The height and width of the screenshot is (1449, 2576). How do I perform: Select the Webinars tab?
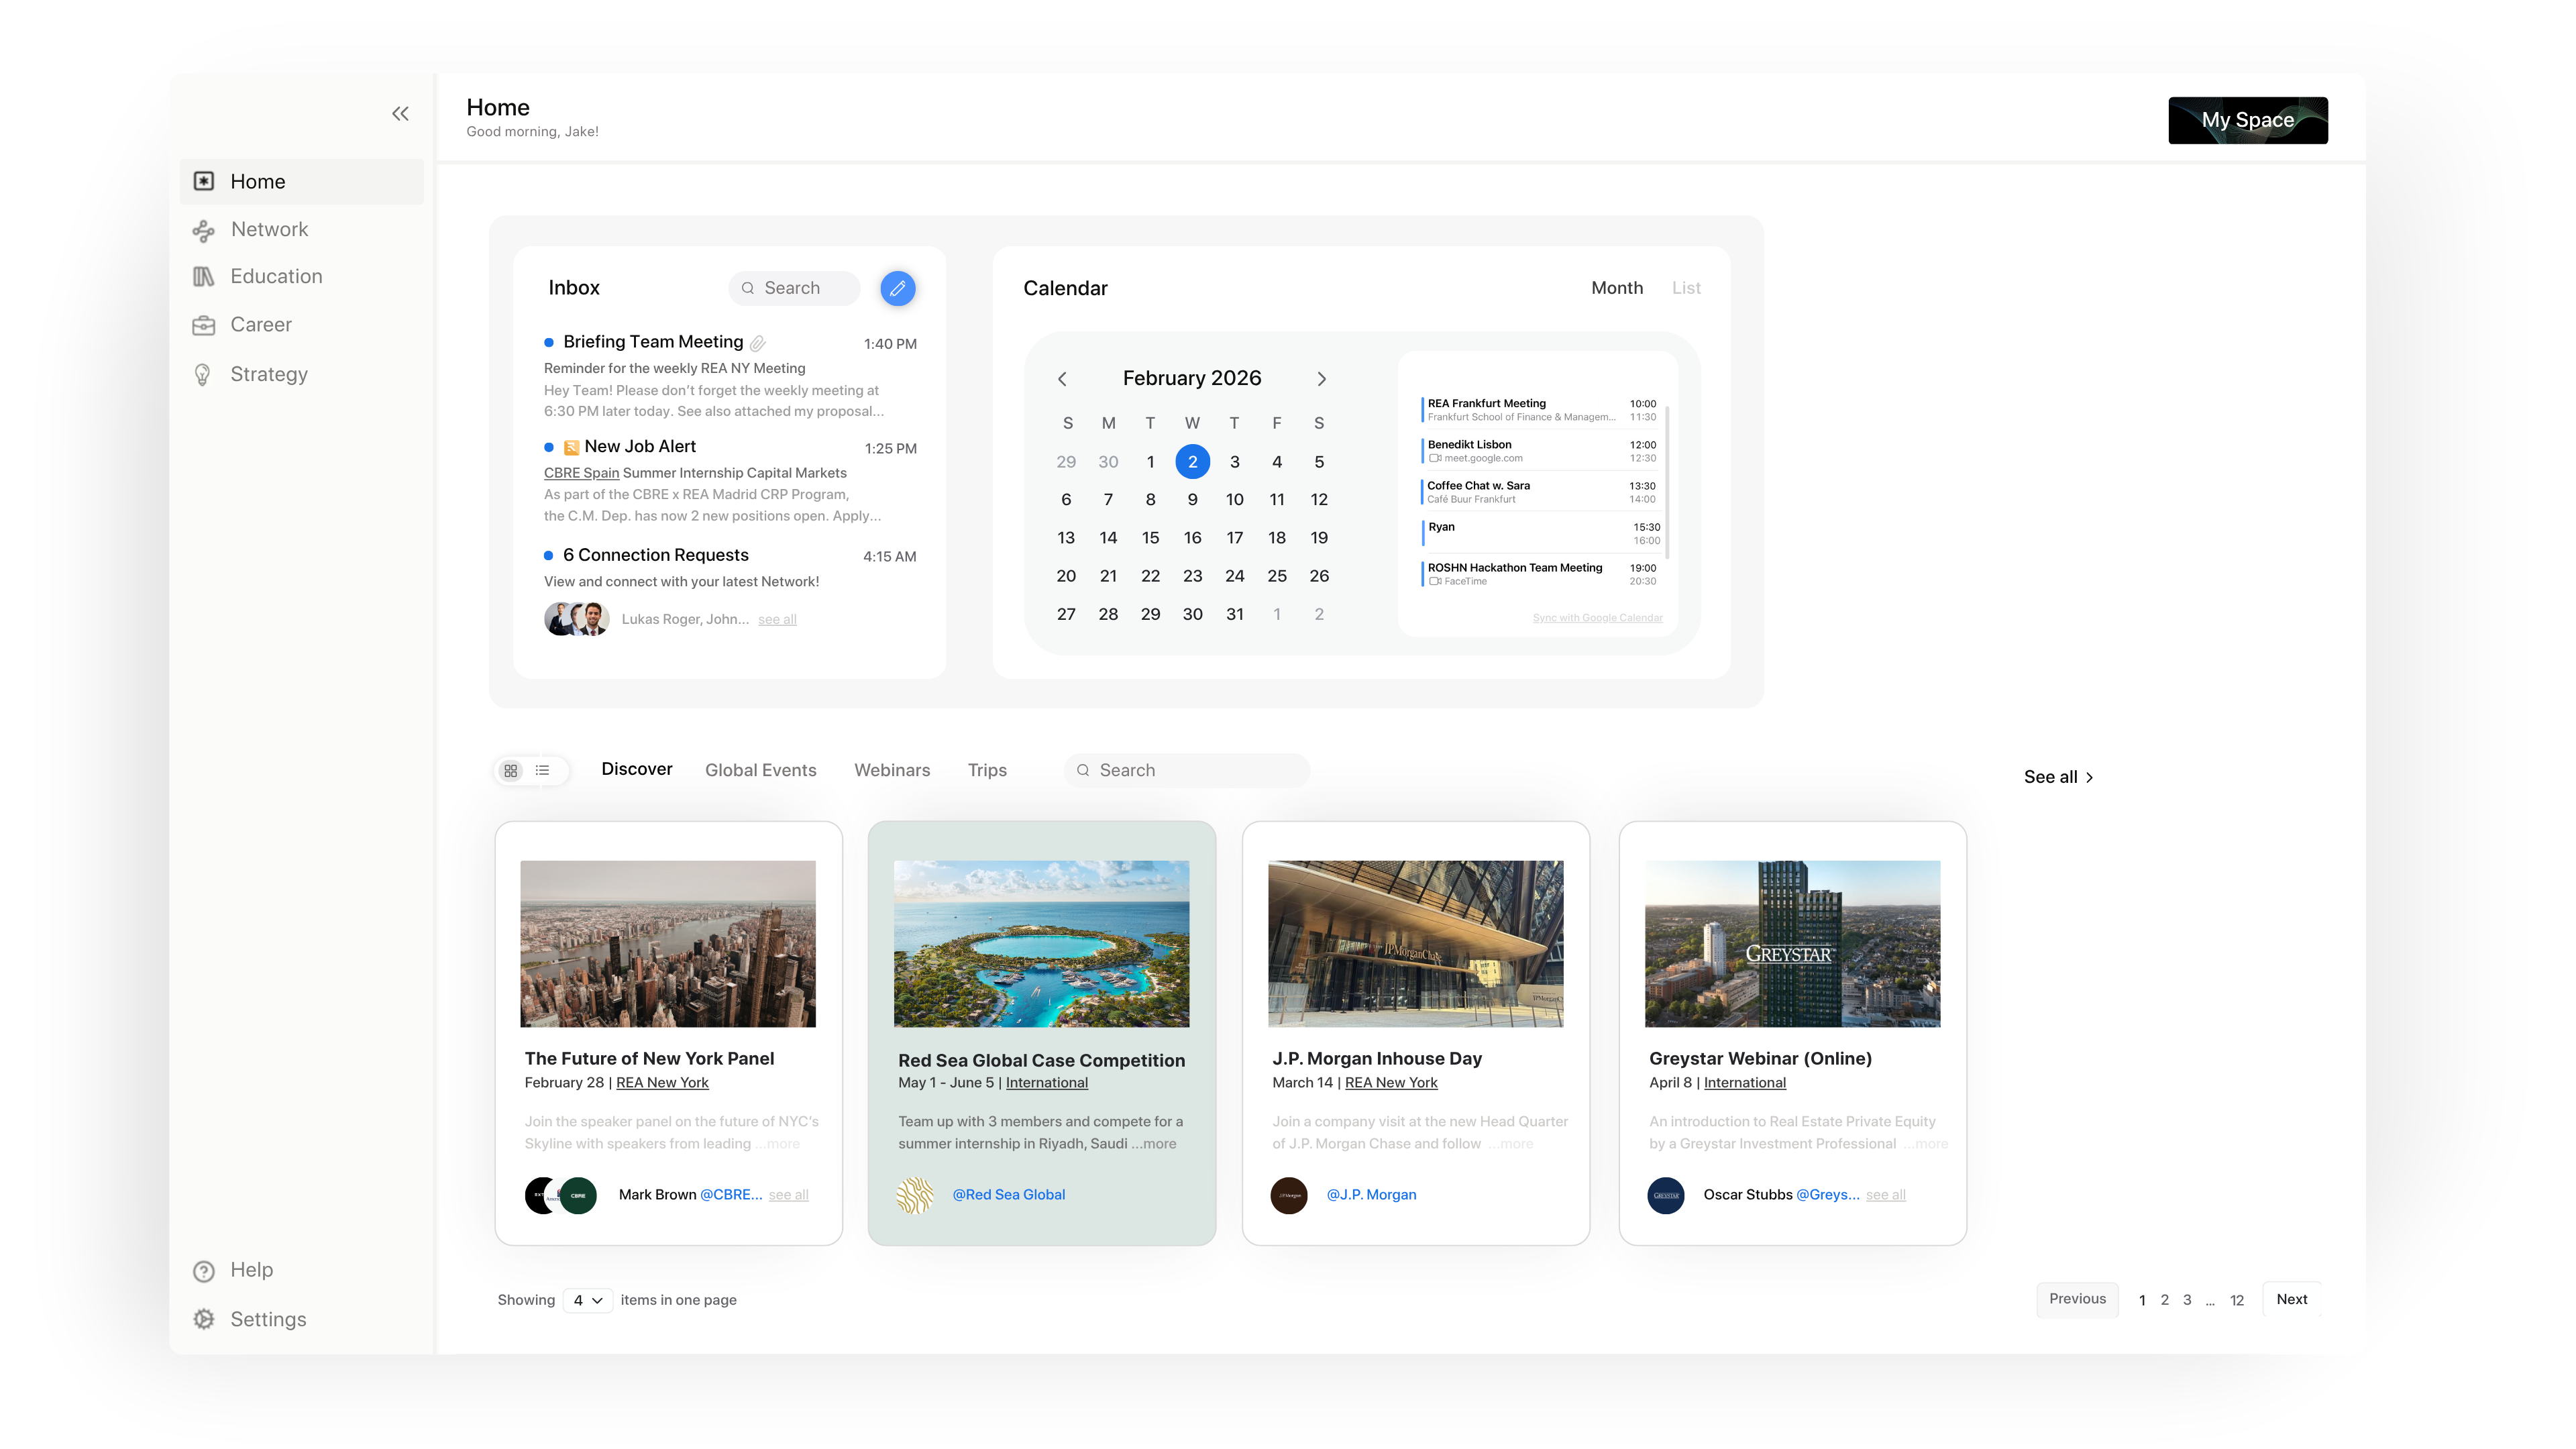coord(892,770)
